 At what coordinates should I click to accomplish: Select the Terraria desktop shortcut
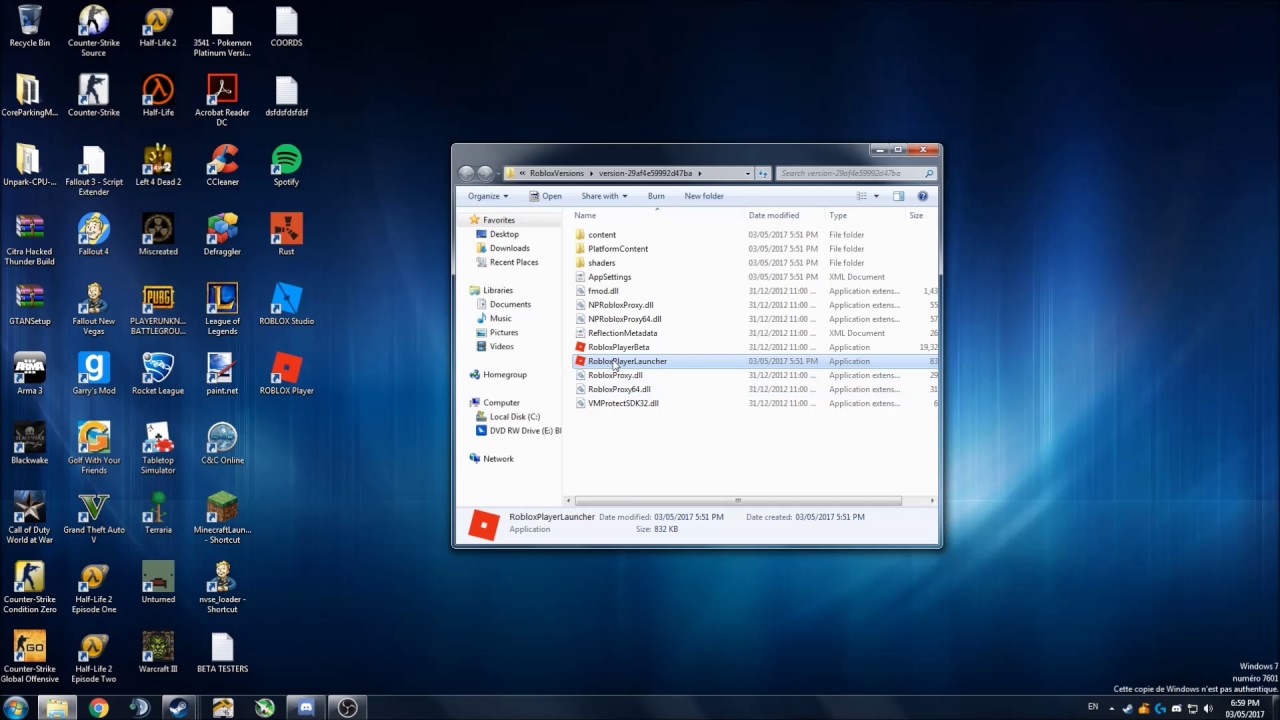tap(158, 513)
